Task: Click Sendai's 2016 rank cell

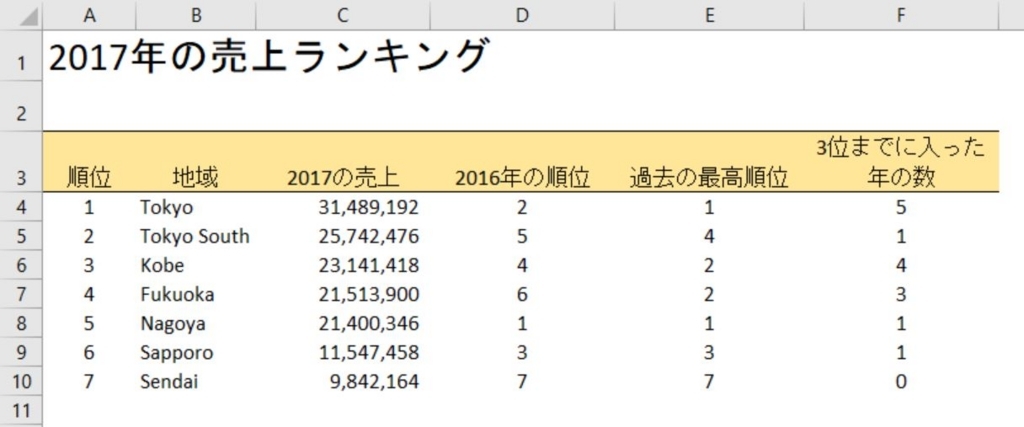Action: (x=522, y=381)
